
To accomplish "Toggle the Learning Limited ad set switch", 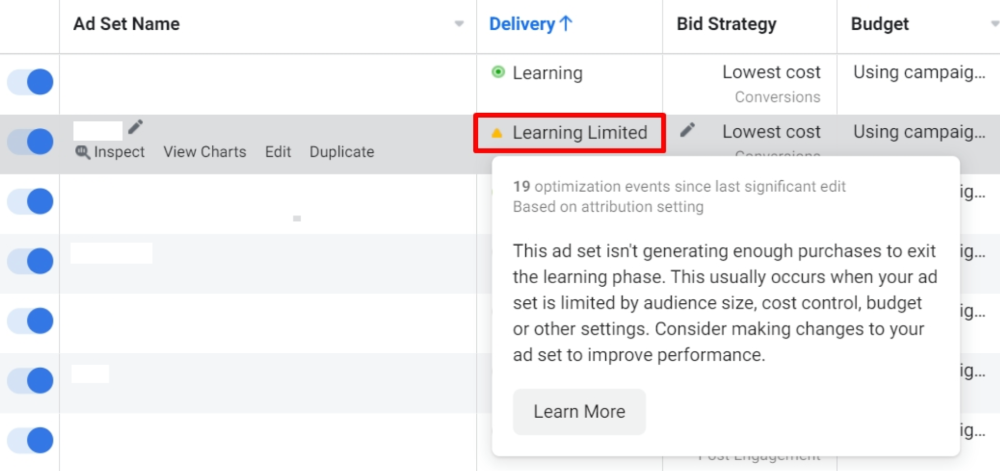I will coord(30,142).
